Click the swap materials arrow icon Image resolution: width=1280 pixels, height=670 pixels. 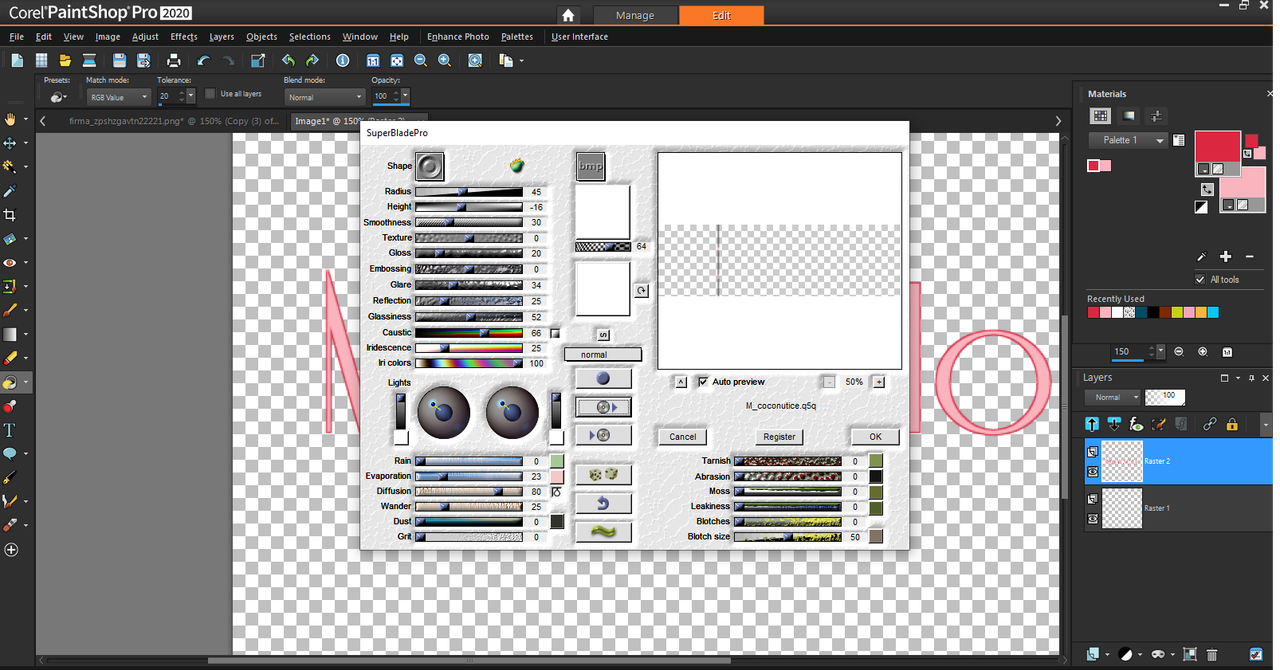(x=1207, y=189)
